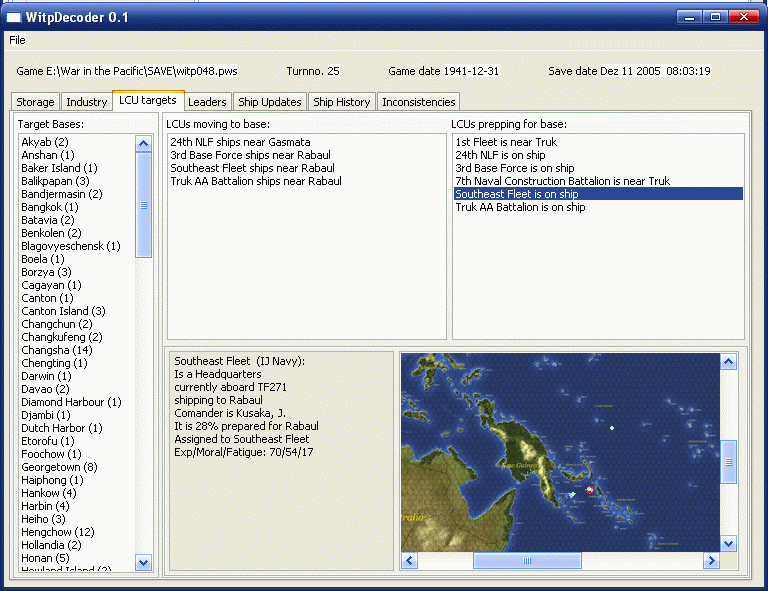Select Truk AA Battalion is on ship
The height and width of the screenshot is (591, 768).
pos(520,207)
